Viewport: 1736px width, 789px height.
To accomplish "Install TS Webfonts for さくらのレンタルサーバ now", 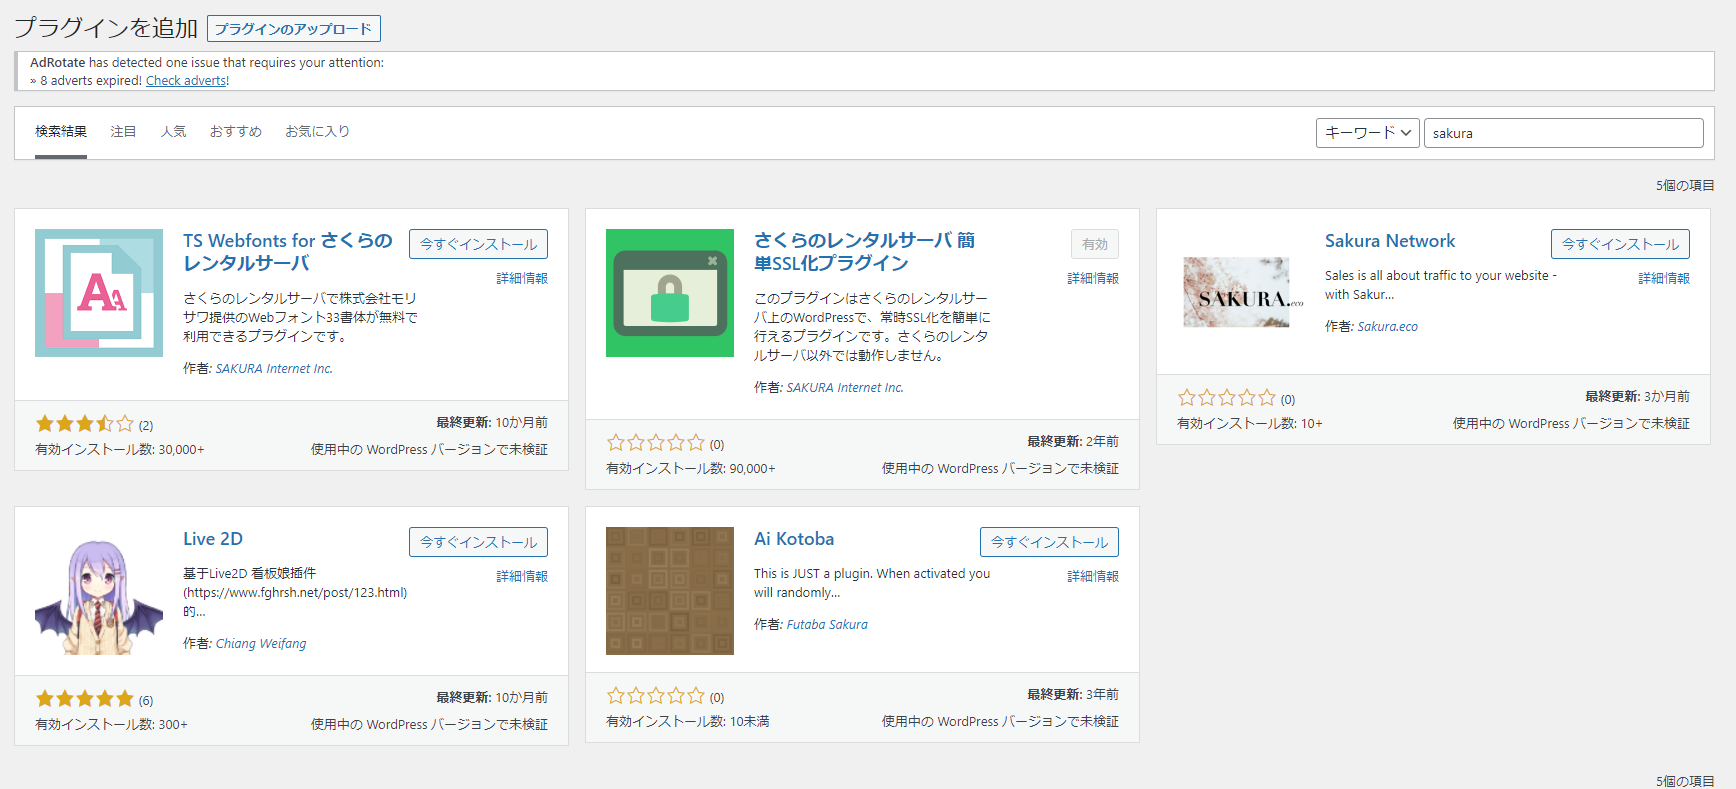I will pos(478,244).
